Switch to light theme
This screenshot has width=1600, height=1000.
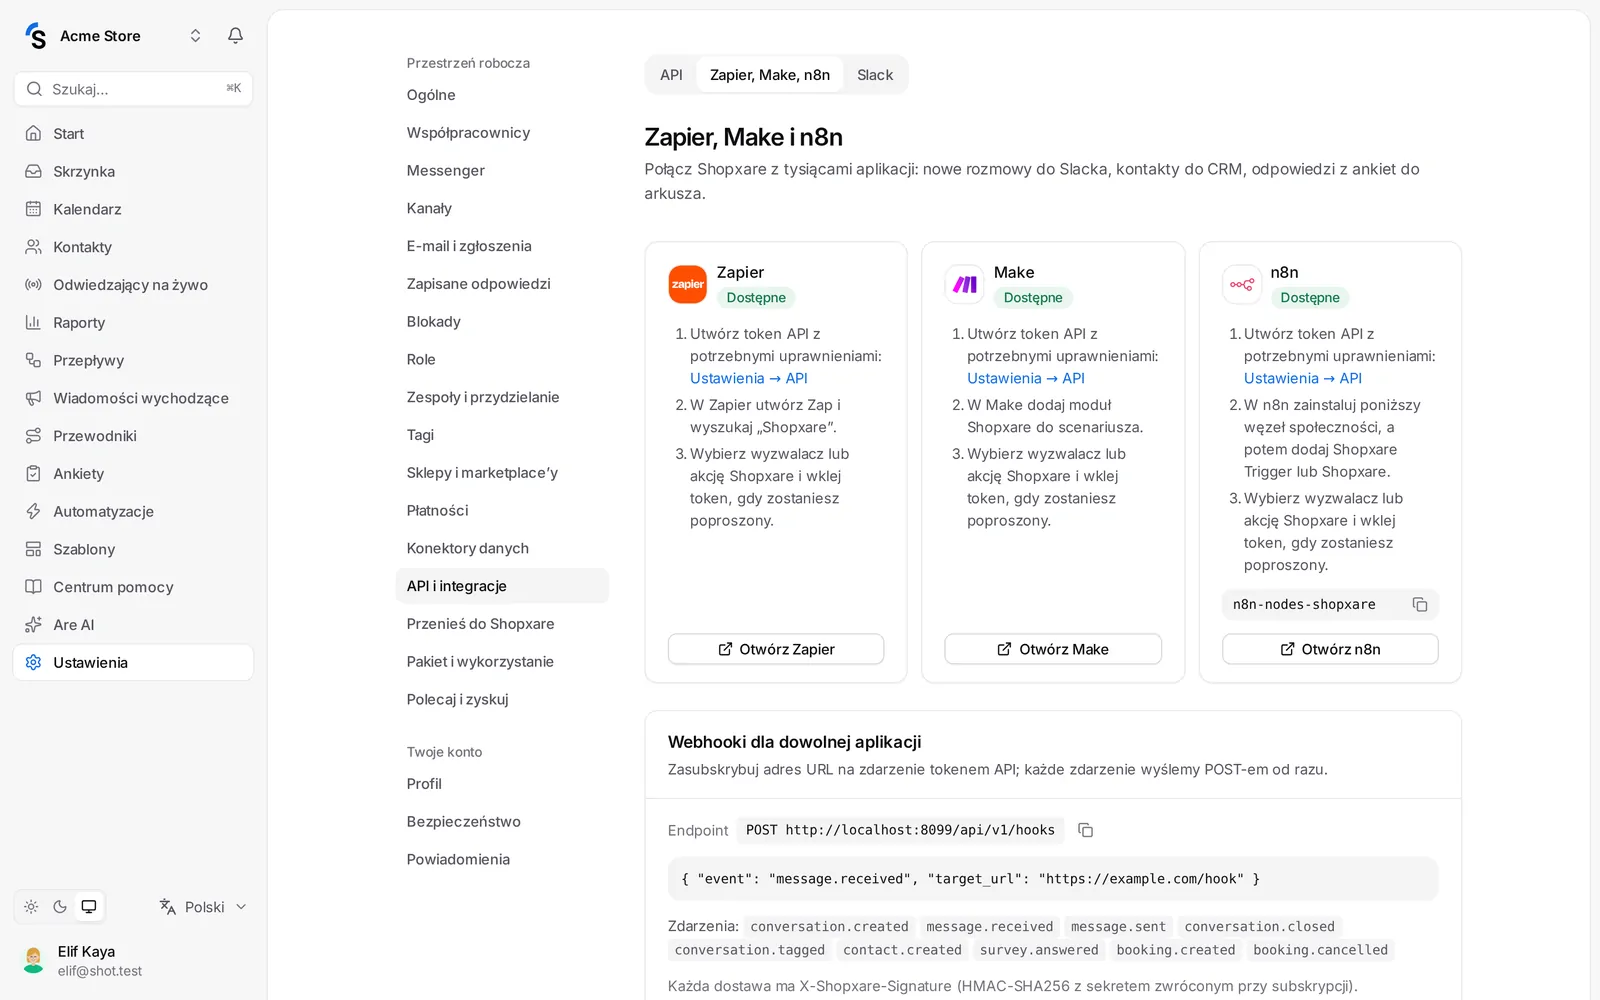pyautogui.click(x=32, y=907)
